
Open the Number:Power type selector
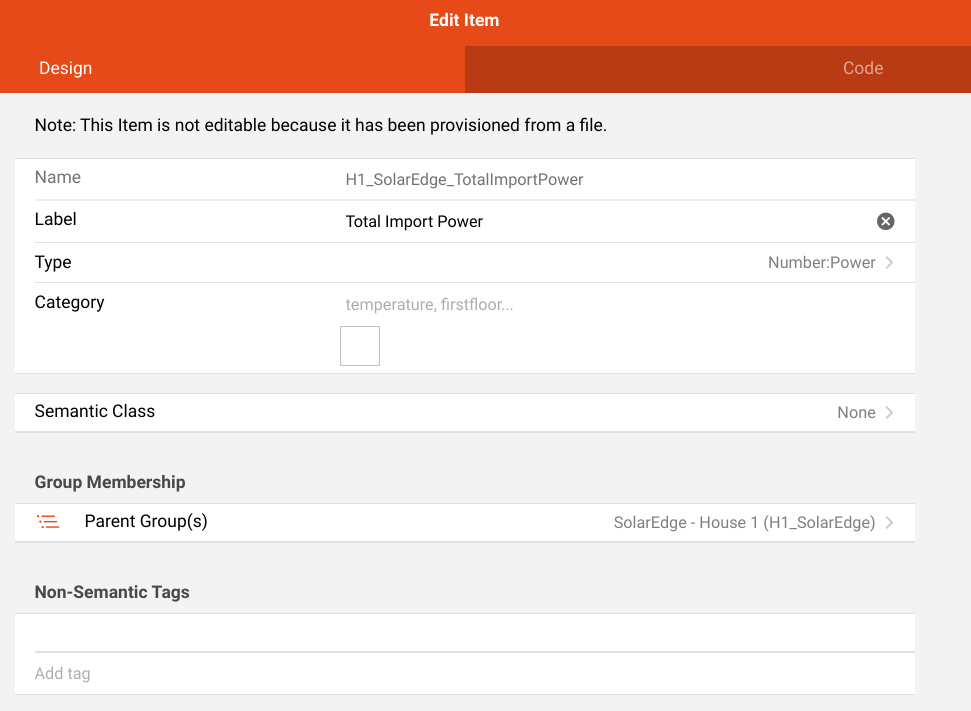coord(821,263)
